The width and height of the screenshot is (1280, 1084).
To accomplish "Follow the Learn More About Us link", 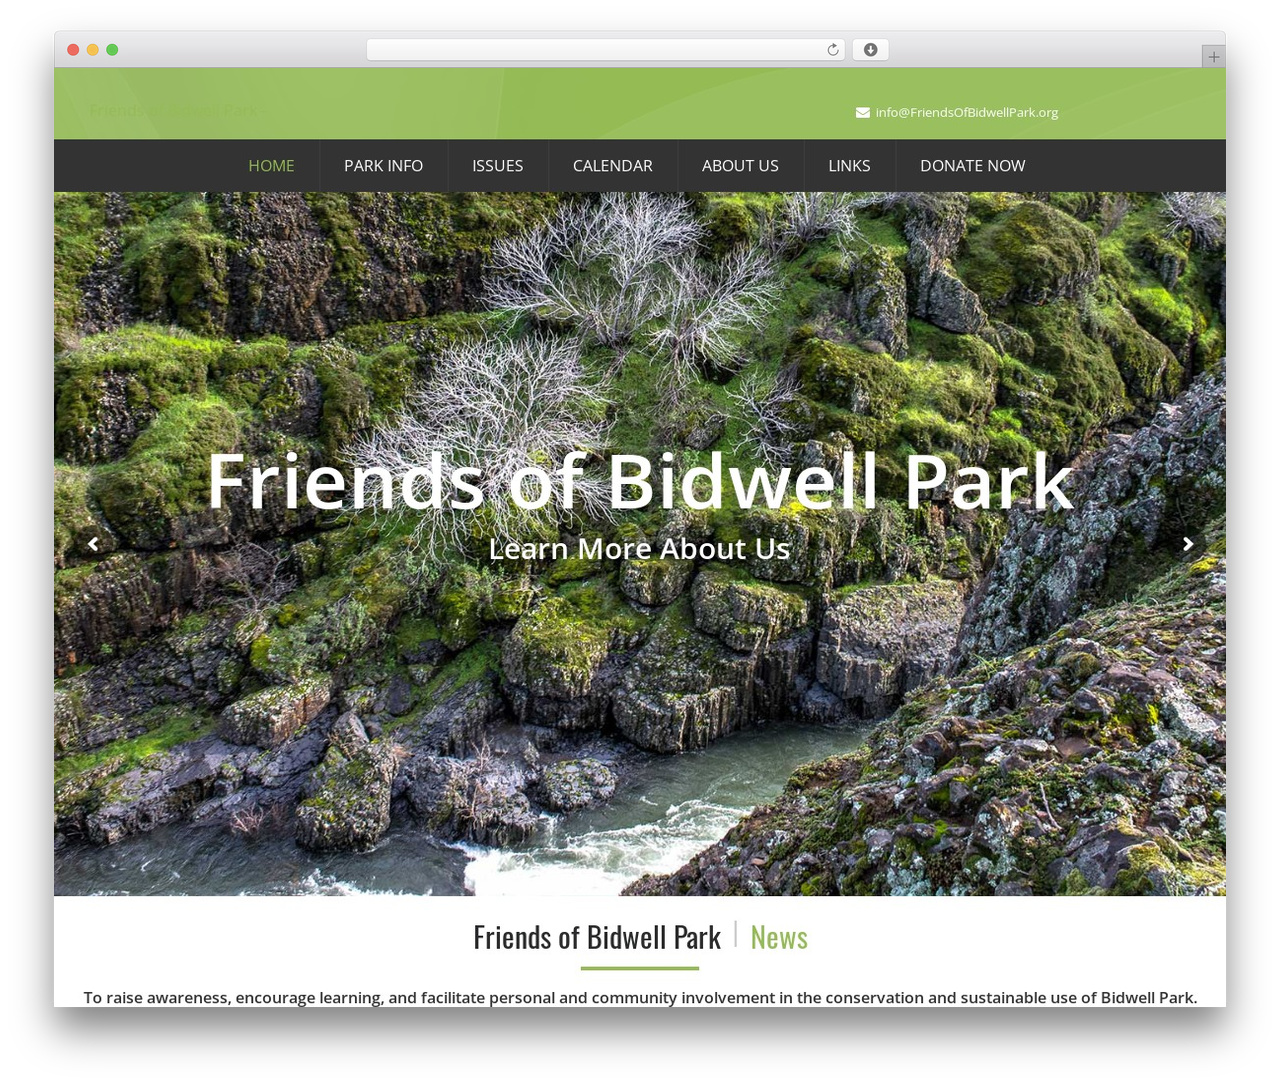I will click(x=640, y=549).
